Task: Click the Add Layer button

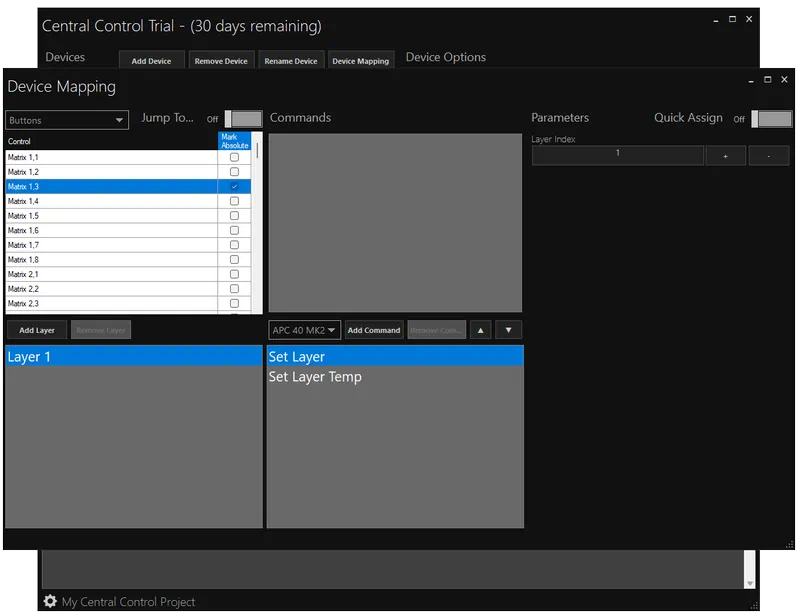Action: tap(37, 330)
